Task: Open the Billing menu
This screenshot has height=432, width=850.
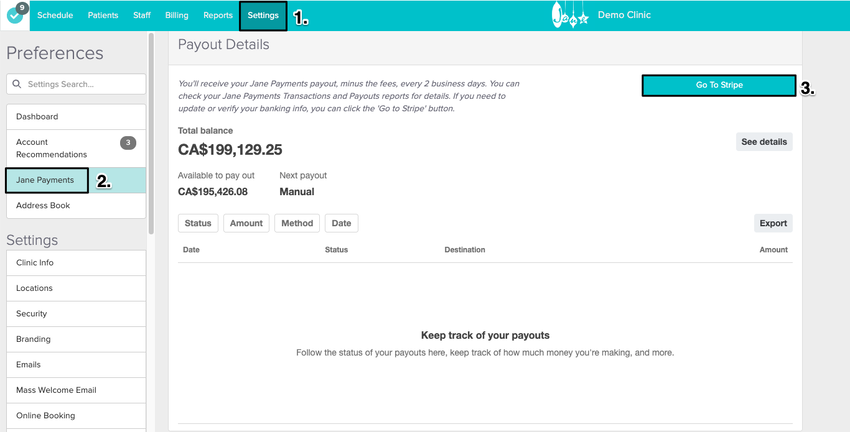Action: pos(177,15)
